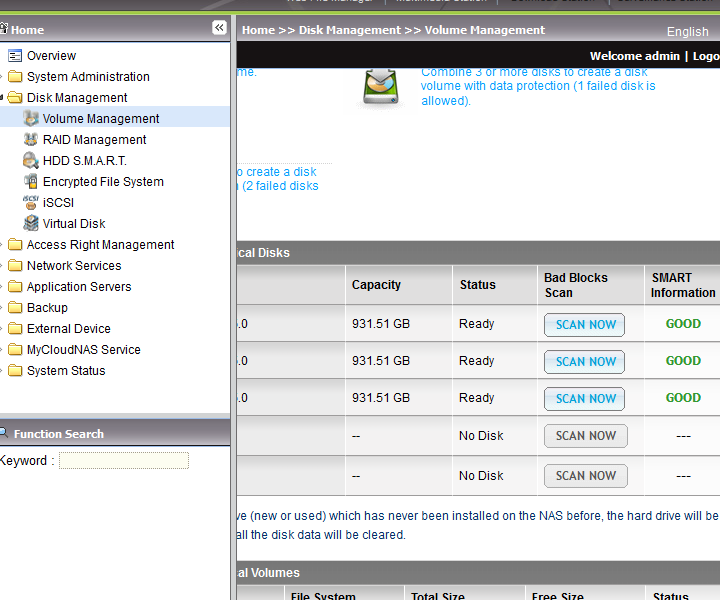Open the MyCloudNAS Service section
Image resolution: width=720 pixels, height=600 pixels.
tap(83, 350)
